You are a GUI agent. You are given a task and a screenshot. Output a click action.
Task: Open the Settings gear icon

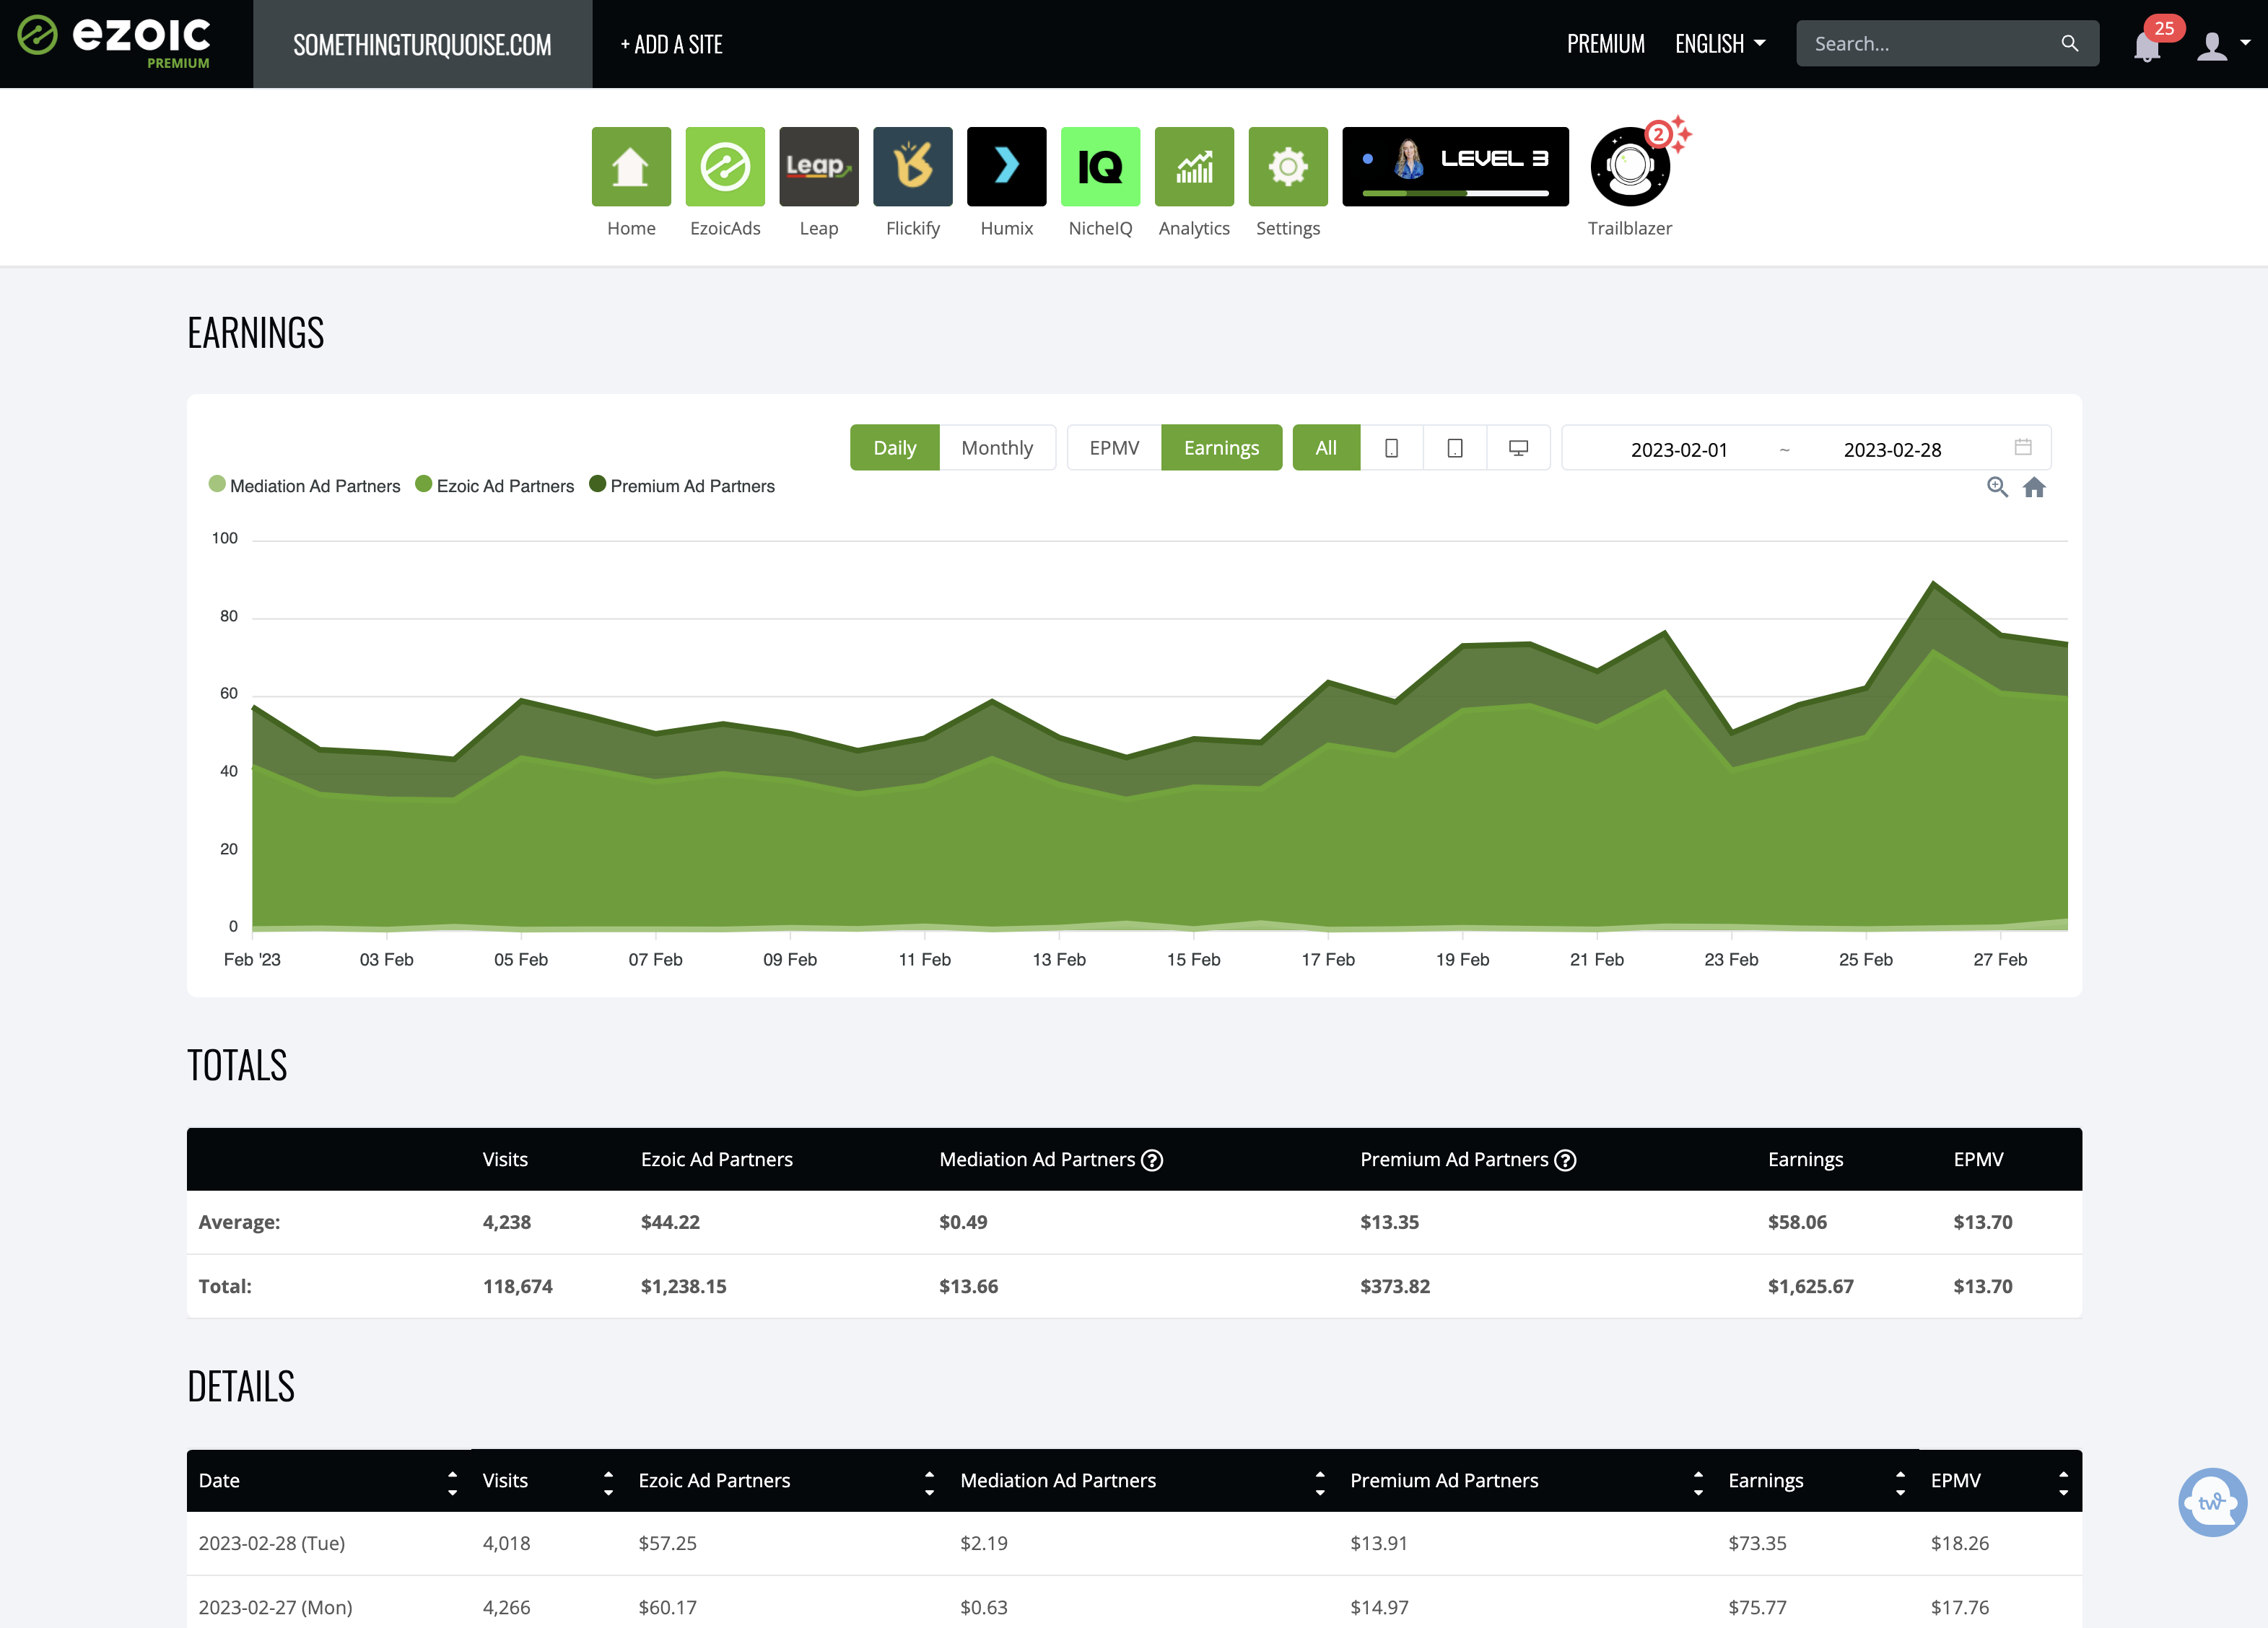tap(1288, 166)
